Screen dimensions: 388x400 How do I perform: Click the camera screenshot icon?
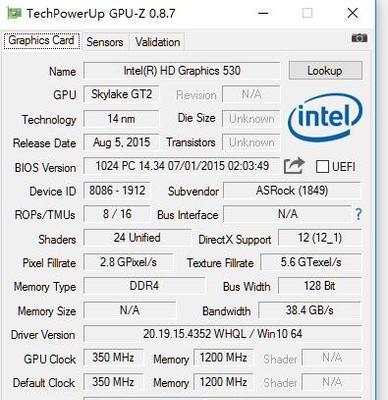[359, 38]
